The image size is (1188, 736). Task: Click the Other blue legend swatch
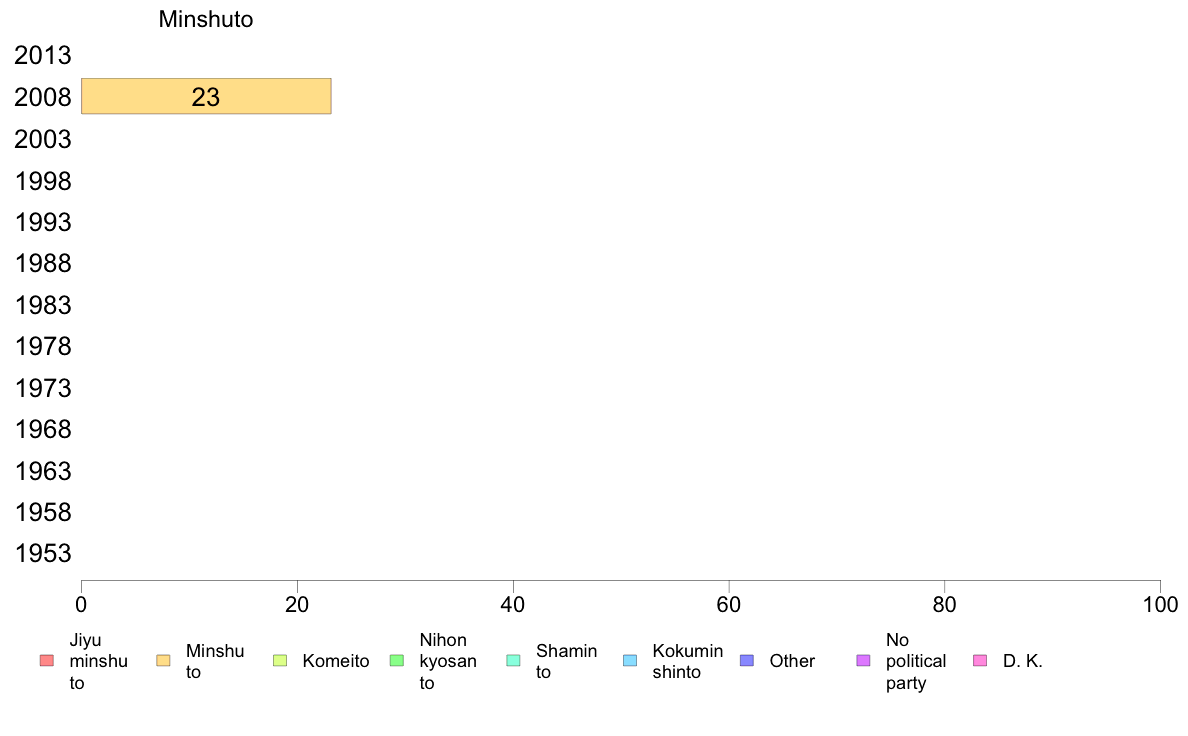click(746, 661)
